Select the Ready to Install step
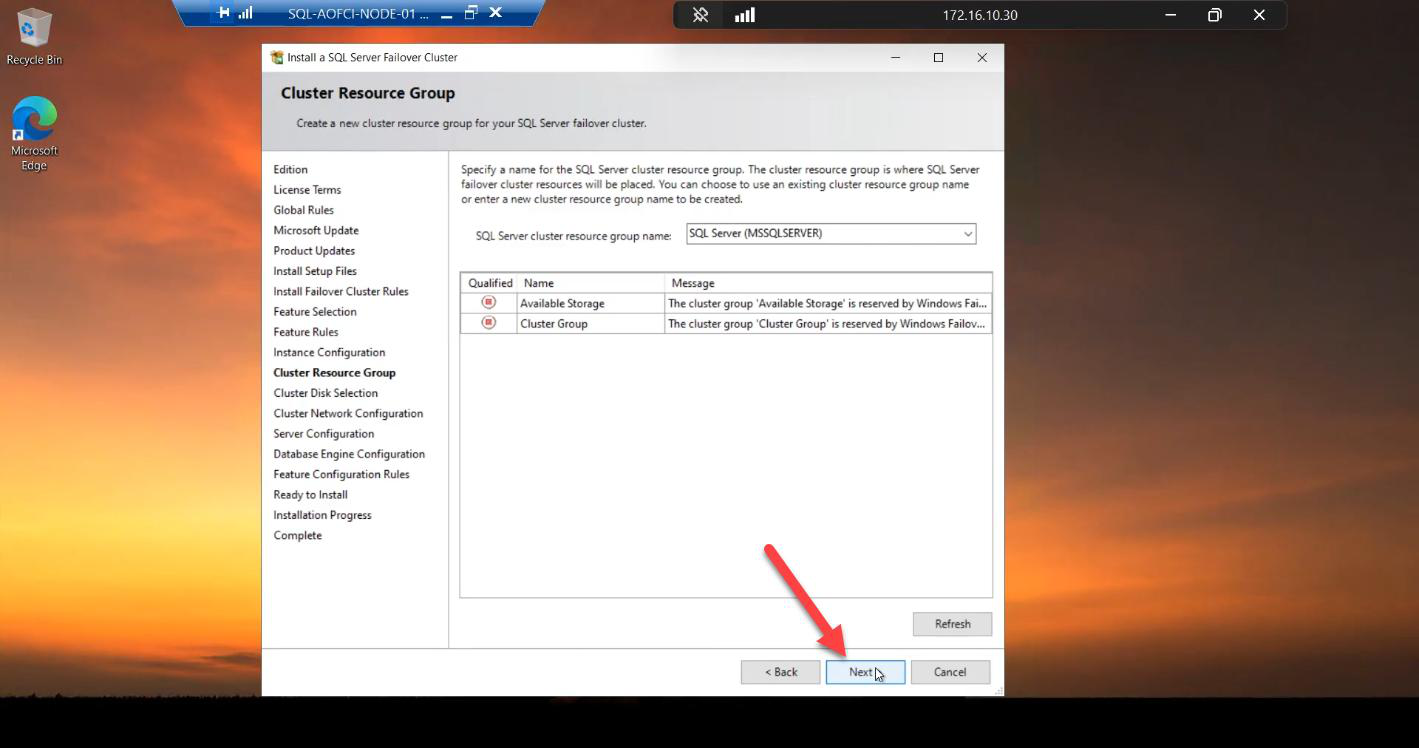 coord(311,495)
